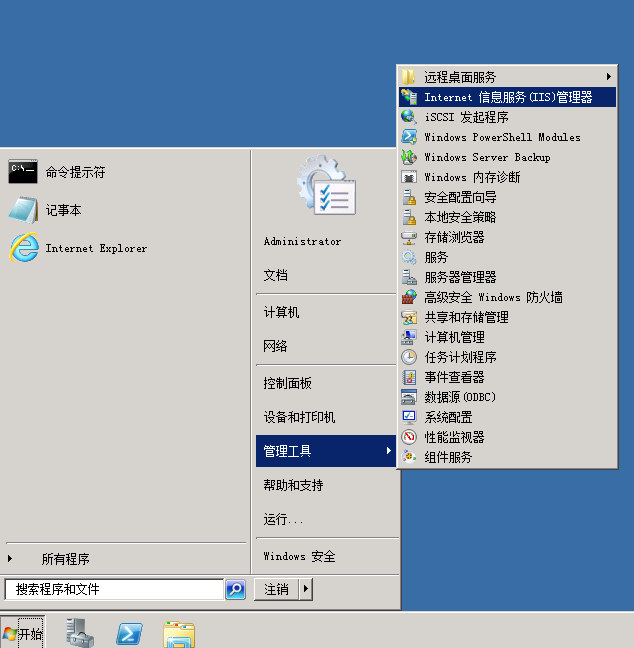This screenshot has height=648, width=634.
Task: Click the search magnifier button
Action: pos(236,589)
